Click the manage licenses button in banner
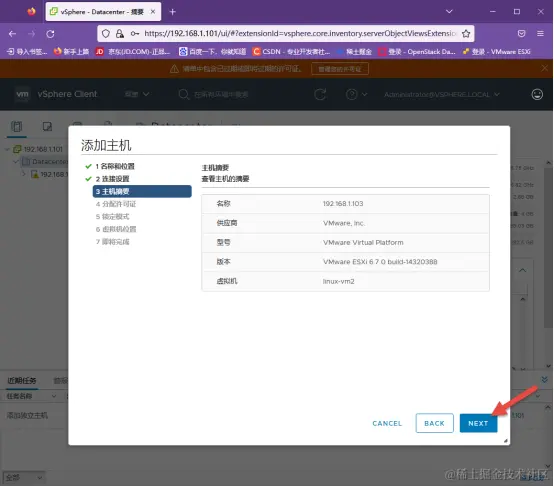Viewport: 554px width, 486px height. (340, 69)
